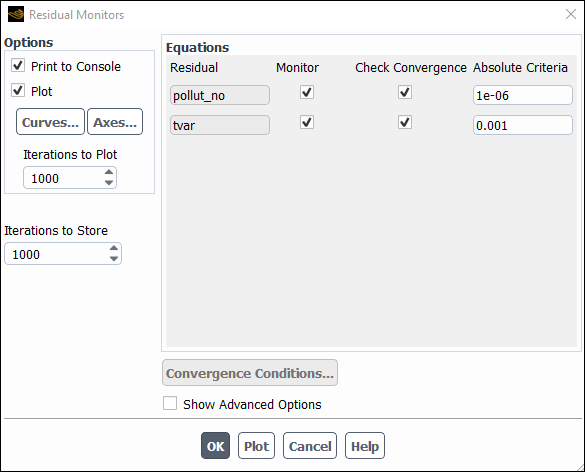Screen dimensions: 585x472
Task: Open the Axes settings
Action: 115,122
